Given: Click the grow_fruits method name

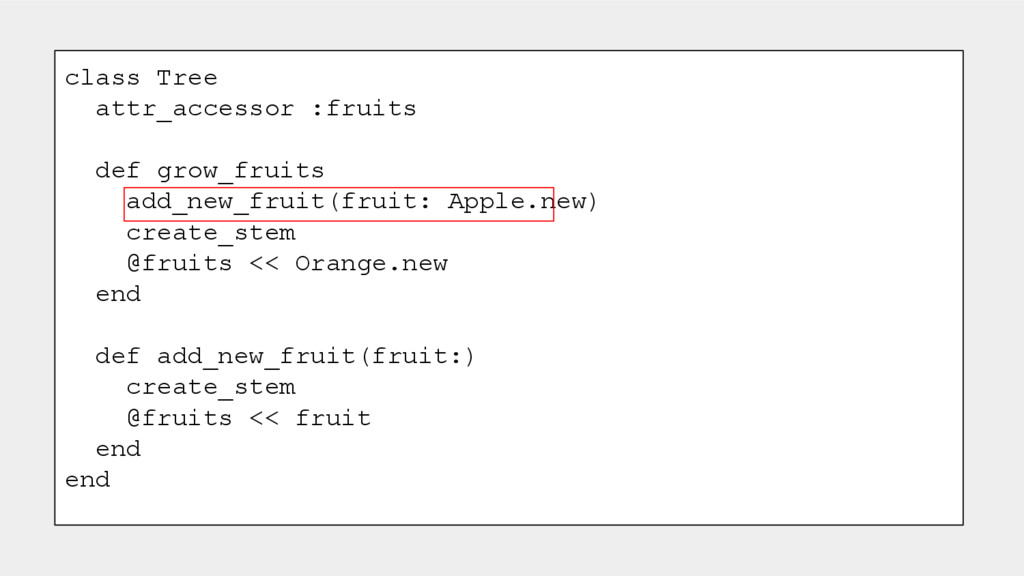Looking at the screenshot, I should point(240,171).
